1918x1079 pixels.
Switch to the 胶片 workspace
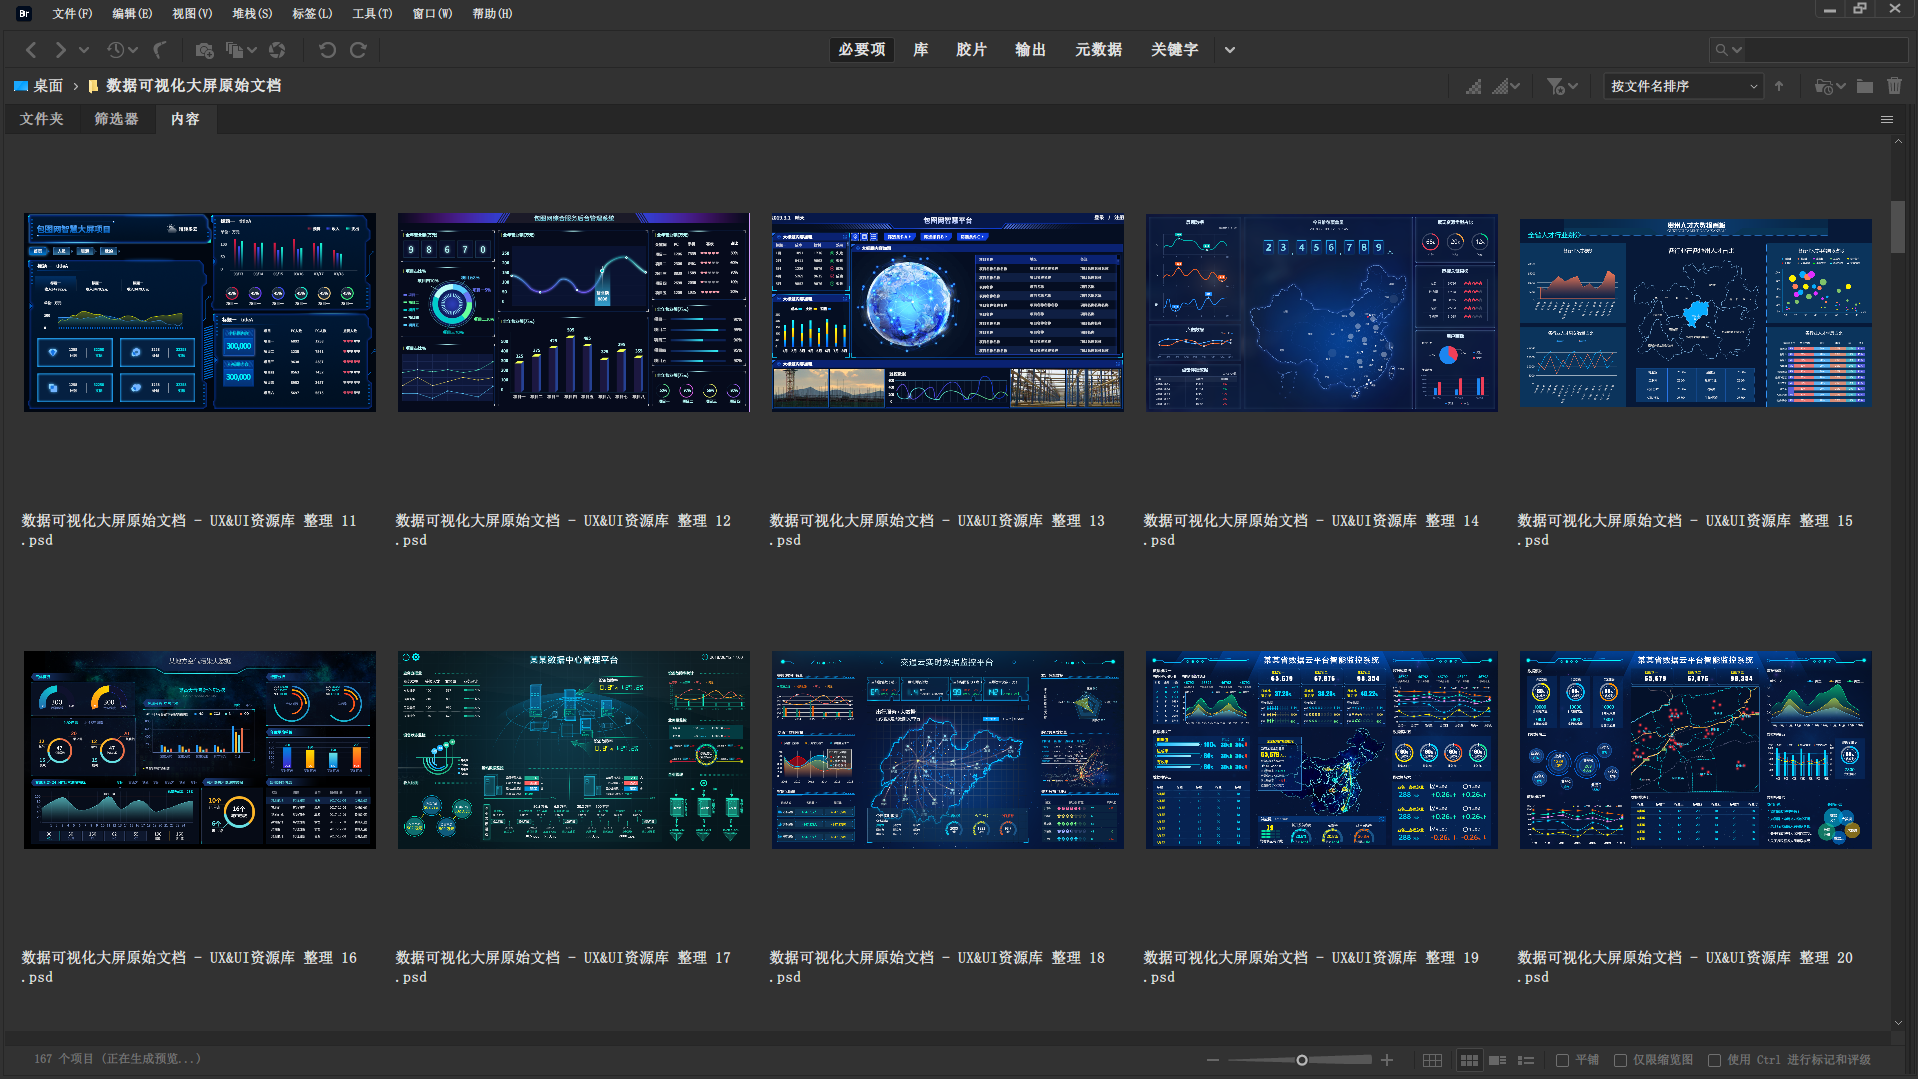(x=971, y=50)
